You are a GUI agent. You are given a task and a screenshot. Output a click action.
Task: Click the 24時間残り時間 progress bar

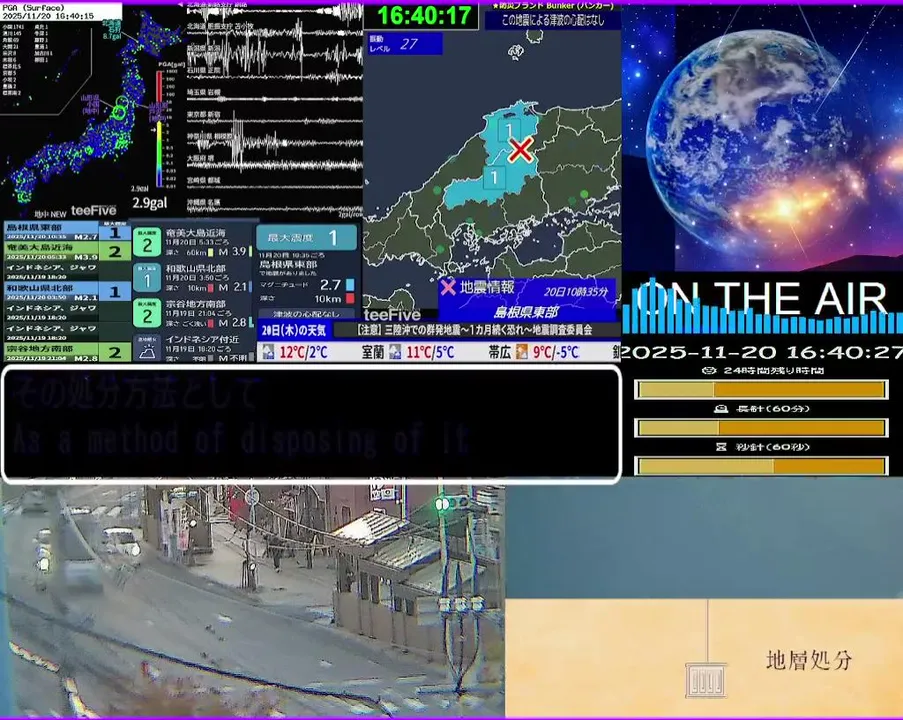[761, 390]
